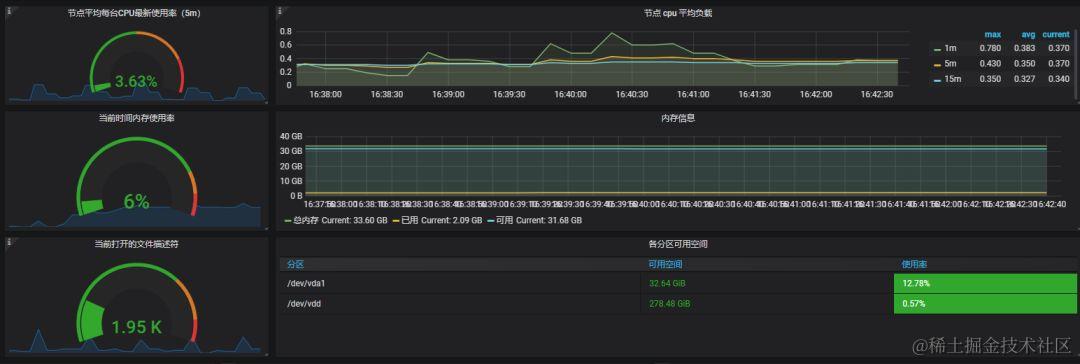Image resolution: width=1080 pixels, height=364 pixels.
Task: Click info icon on CPU average load panel
Action: pos(280,11)
